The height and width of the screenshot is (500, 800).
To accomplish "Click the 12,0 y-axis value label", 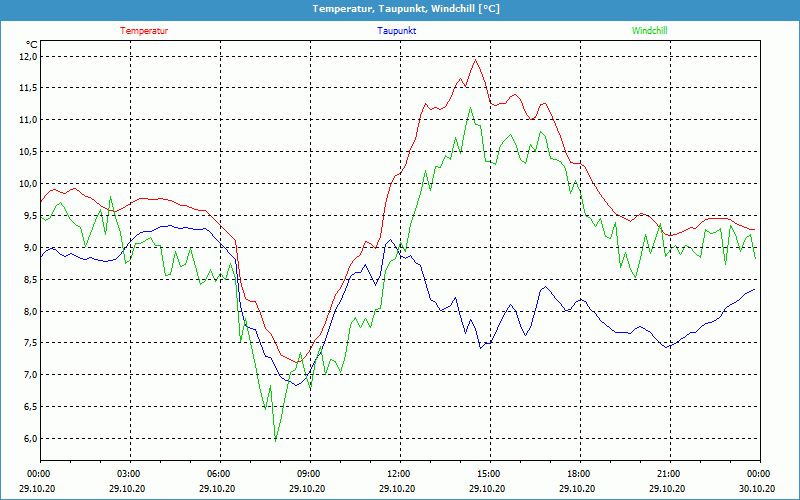I will (x=27, y=56).
